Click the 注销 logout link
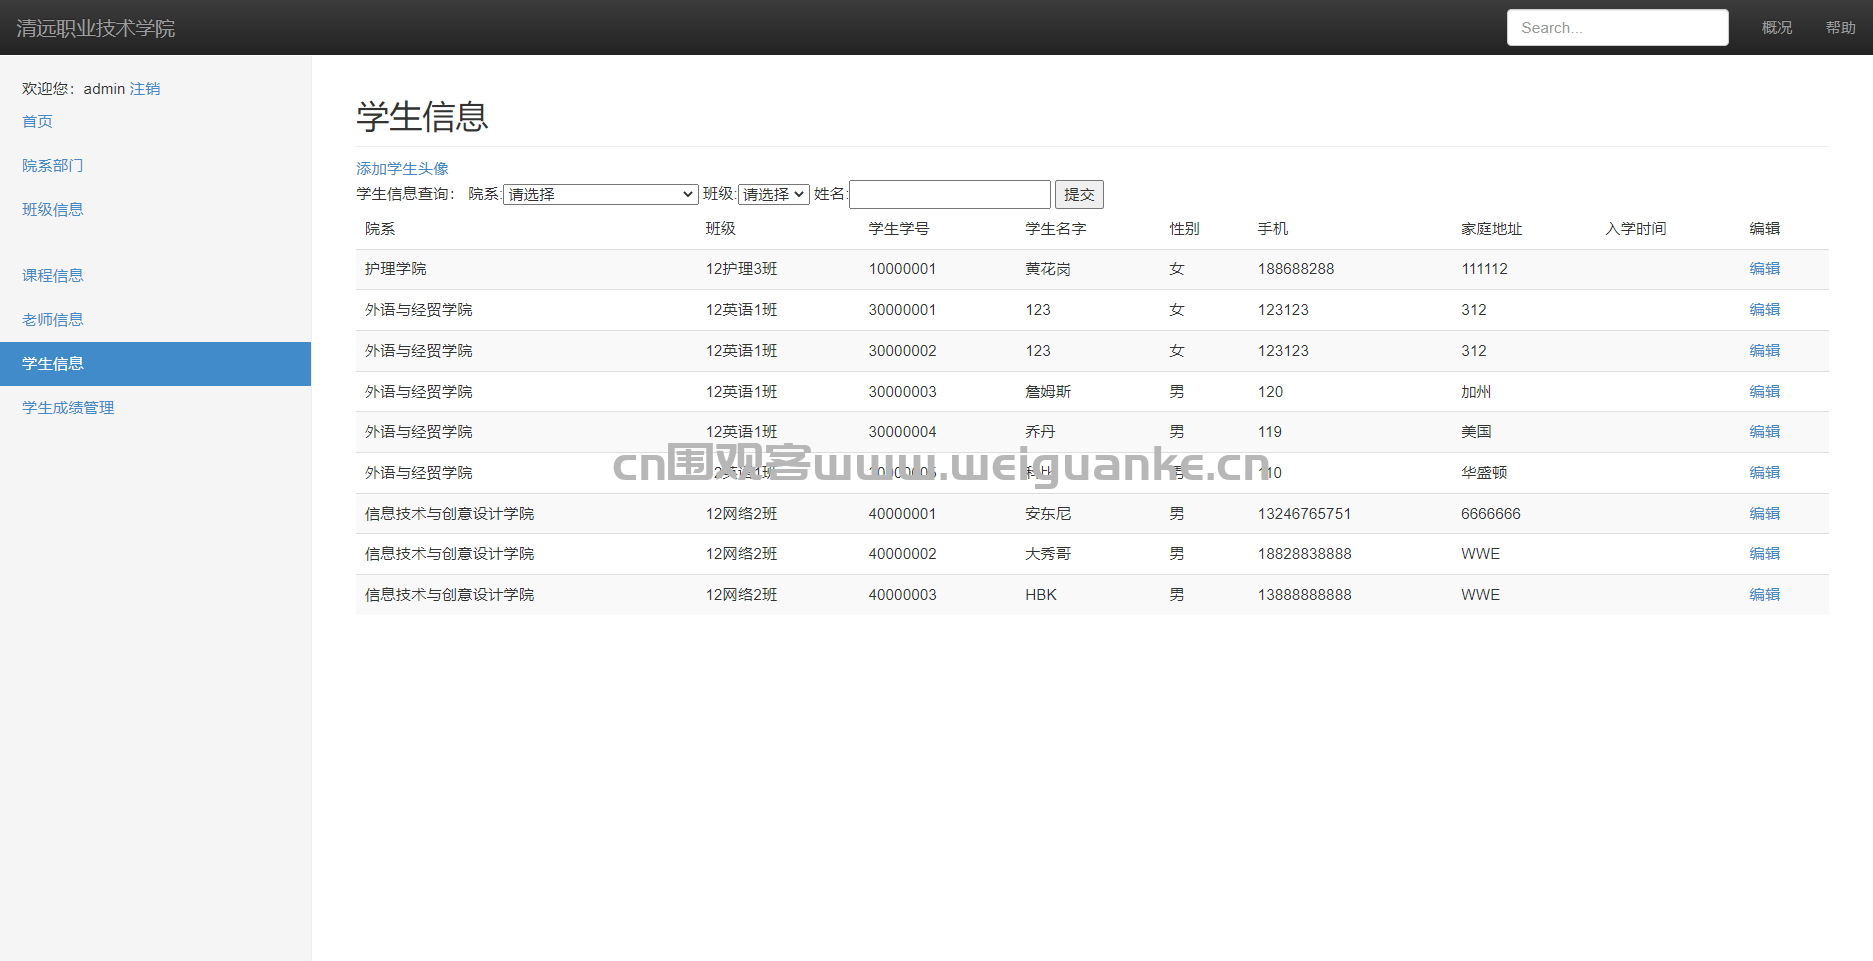The height and width of the screenshot is (961, 1873). 145,88
